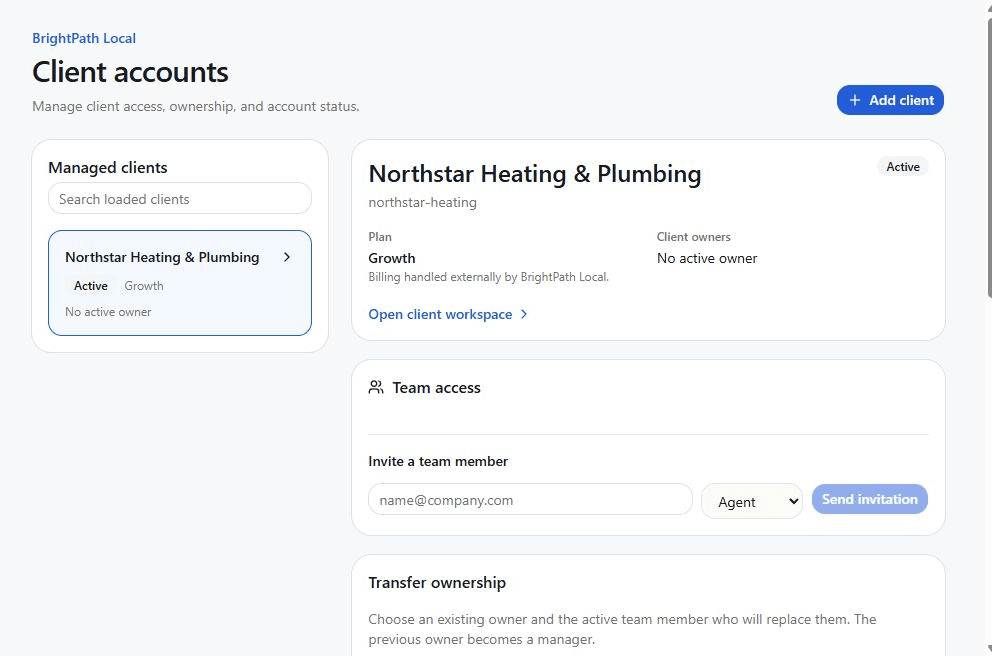Click the Active status badge in header
Viewport: 992px width, 656px height.
click(903, 167)
